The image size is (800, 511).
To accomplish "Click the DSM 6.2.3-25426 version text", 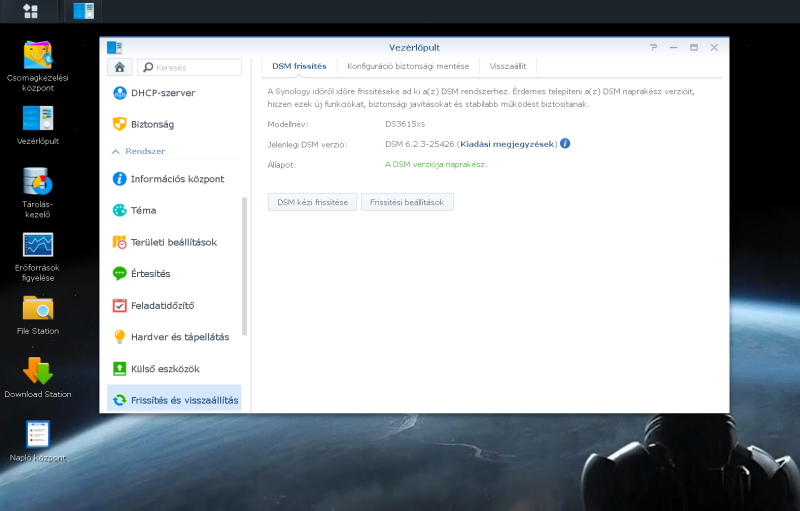I will coord(419,144).
